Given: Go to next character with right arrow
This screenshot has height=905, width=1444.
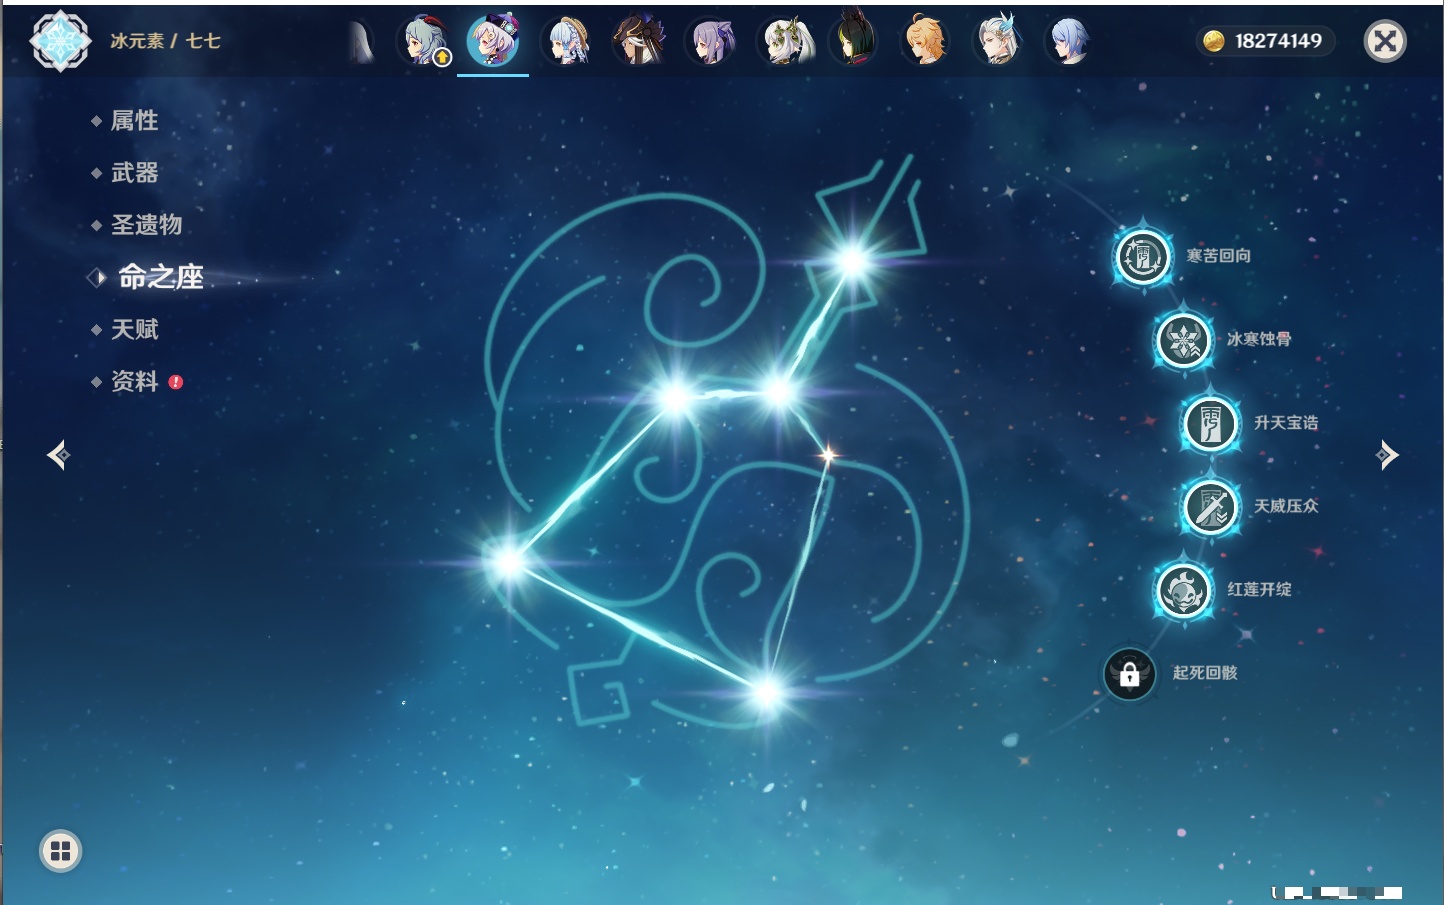Looking at the screenshot, I should 1387,455.
